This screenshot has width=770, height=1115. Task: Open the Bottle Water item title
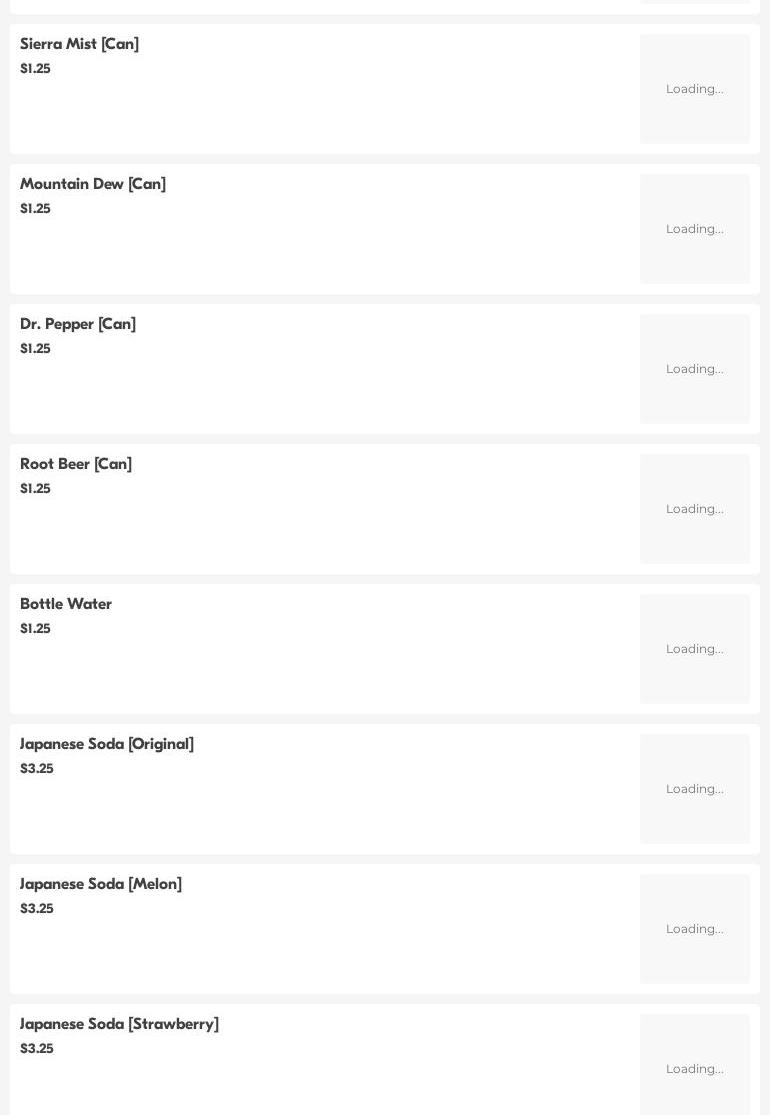pyautogui.click(x=66, y=604)
